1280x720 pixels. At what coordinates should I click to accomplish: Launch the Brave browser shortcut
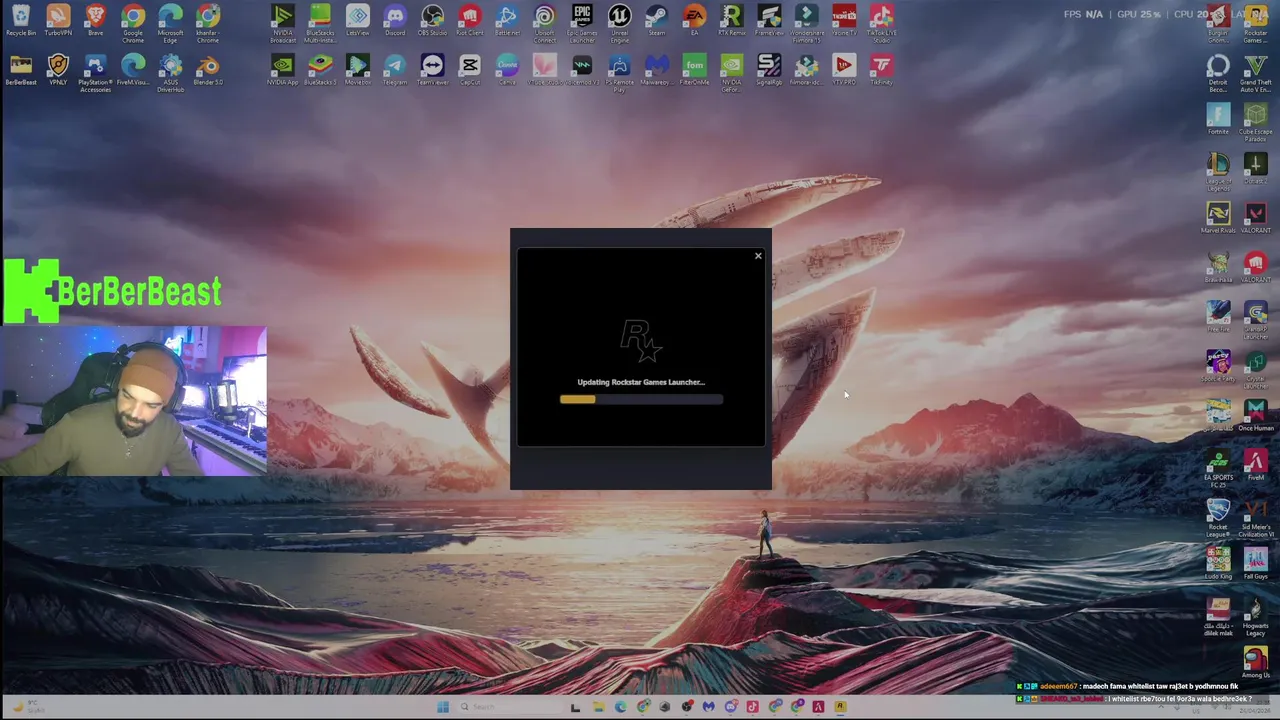coord(96,21)
